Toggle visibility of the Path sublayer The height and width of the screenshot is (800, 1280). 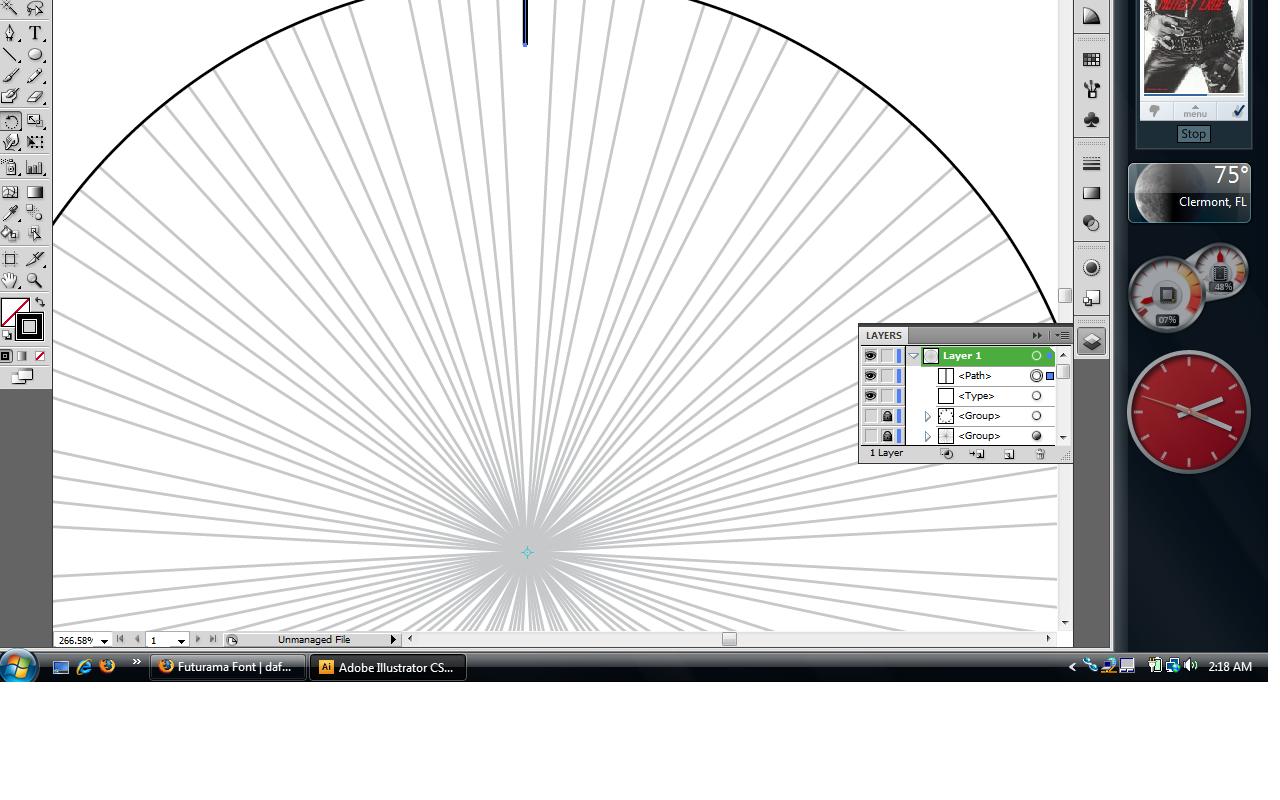click(x=870, y=376)
